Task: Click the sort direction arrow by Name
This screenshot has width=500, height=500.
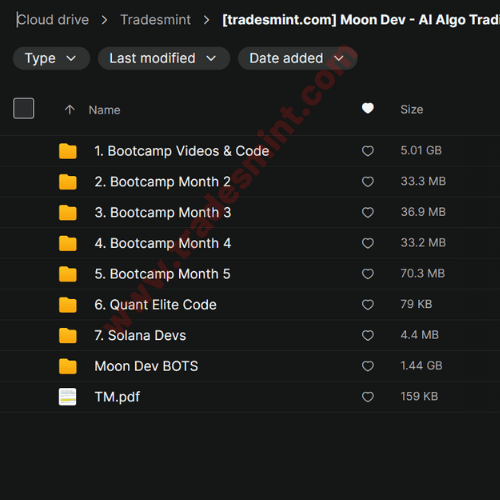Action: (x=70, y=110)
